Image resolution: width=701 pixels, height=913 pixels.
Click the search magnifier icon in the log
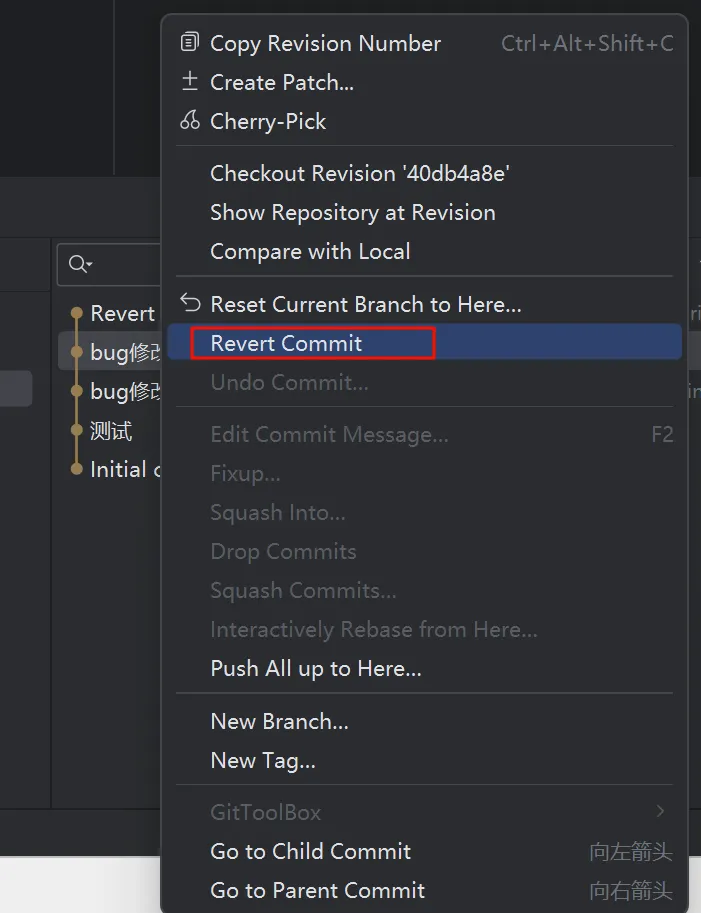77,265
